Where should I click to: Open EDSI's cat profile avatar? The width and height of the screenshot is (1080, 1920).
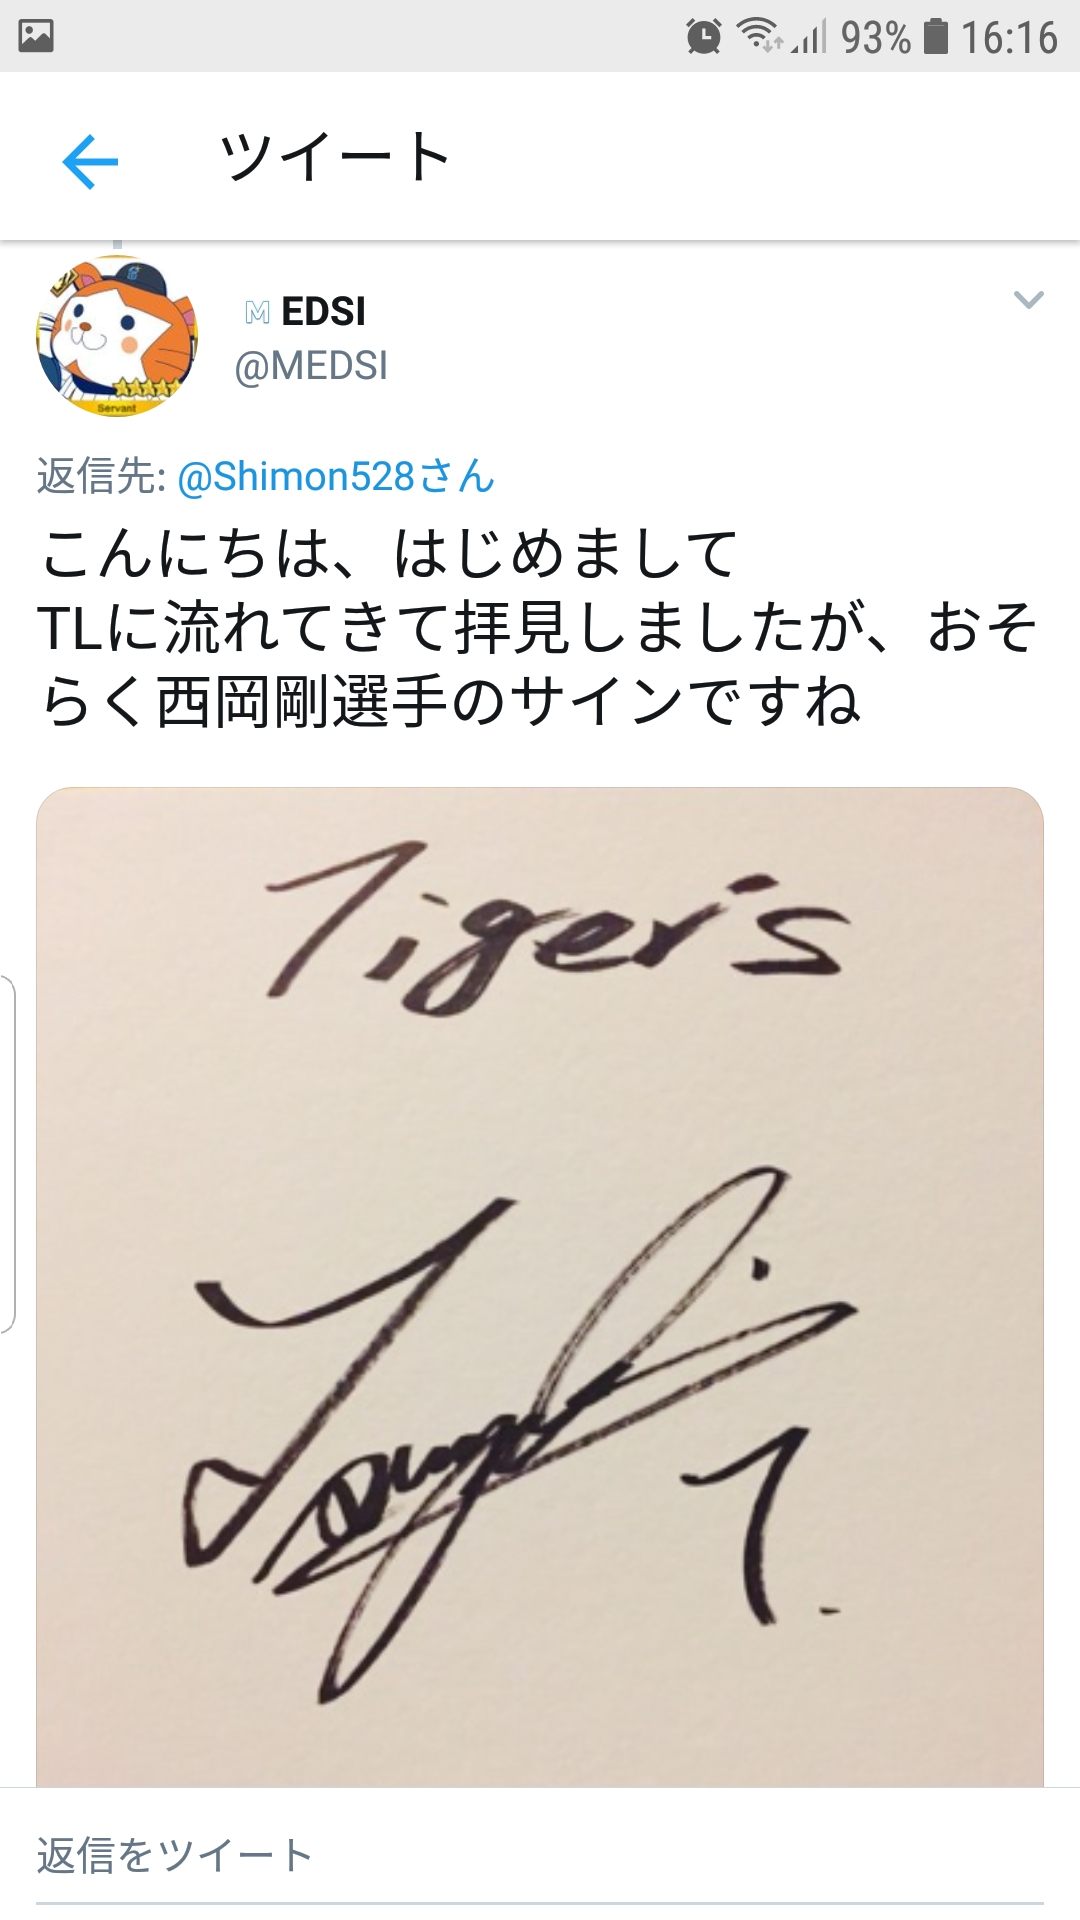point(117,335)
